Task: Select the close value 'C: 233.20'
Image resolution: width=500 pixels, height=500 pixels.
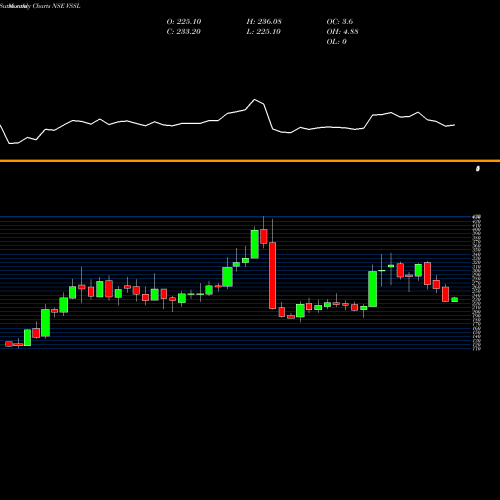Action: pos(184,31)
